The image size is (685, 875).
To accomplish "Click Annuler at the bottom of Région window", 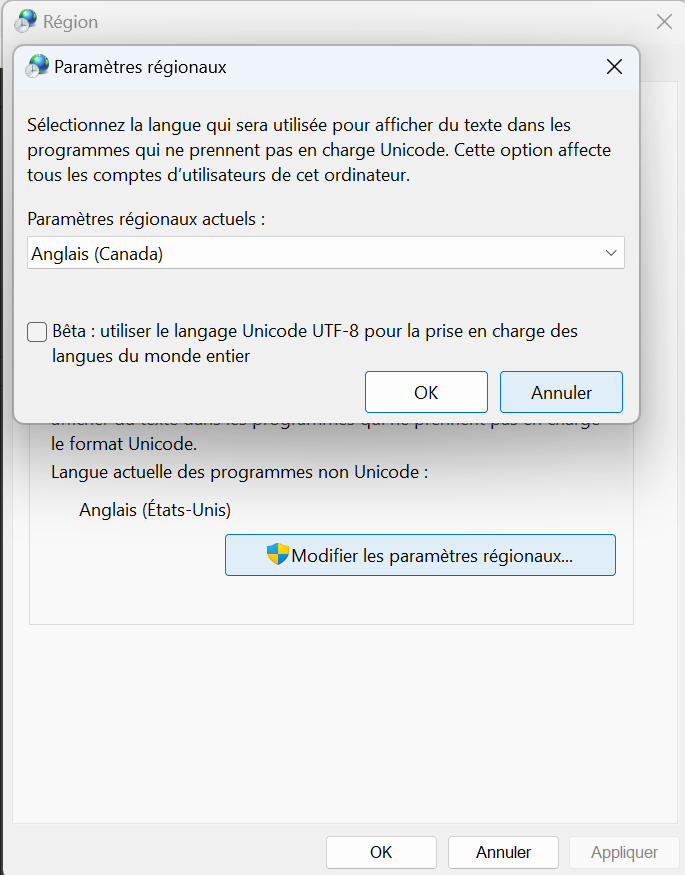I will (503, 852).
